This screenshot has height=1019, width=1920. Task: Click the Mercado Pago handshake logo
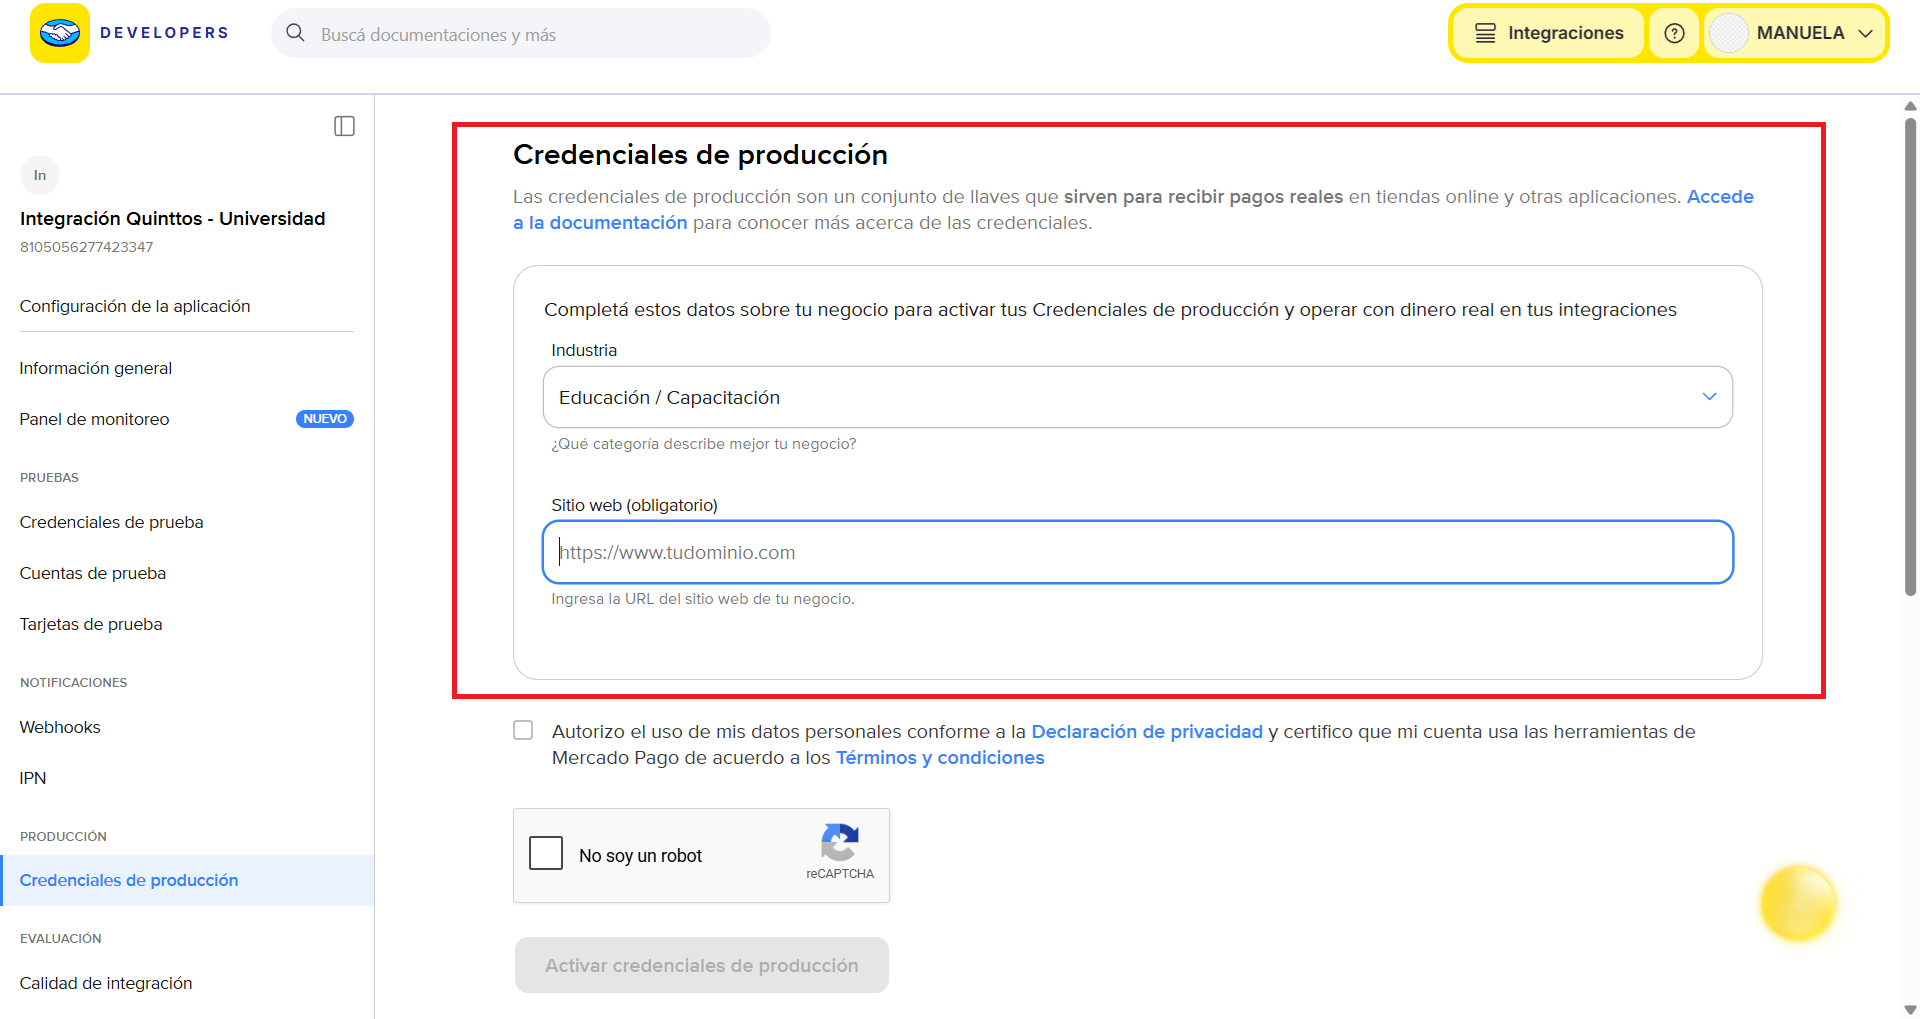pyautogui.click(x=60, y=33)
